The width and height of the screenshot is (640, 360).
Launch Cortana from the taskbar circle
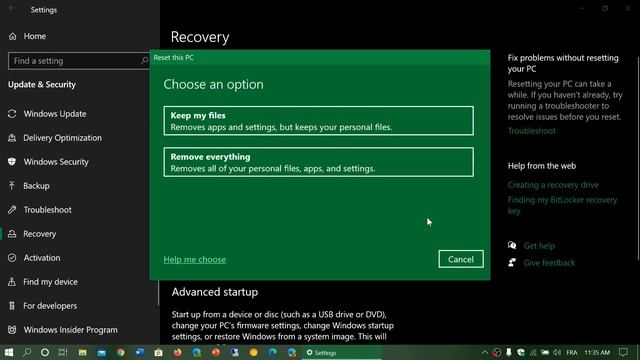tap(45, 352)
